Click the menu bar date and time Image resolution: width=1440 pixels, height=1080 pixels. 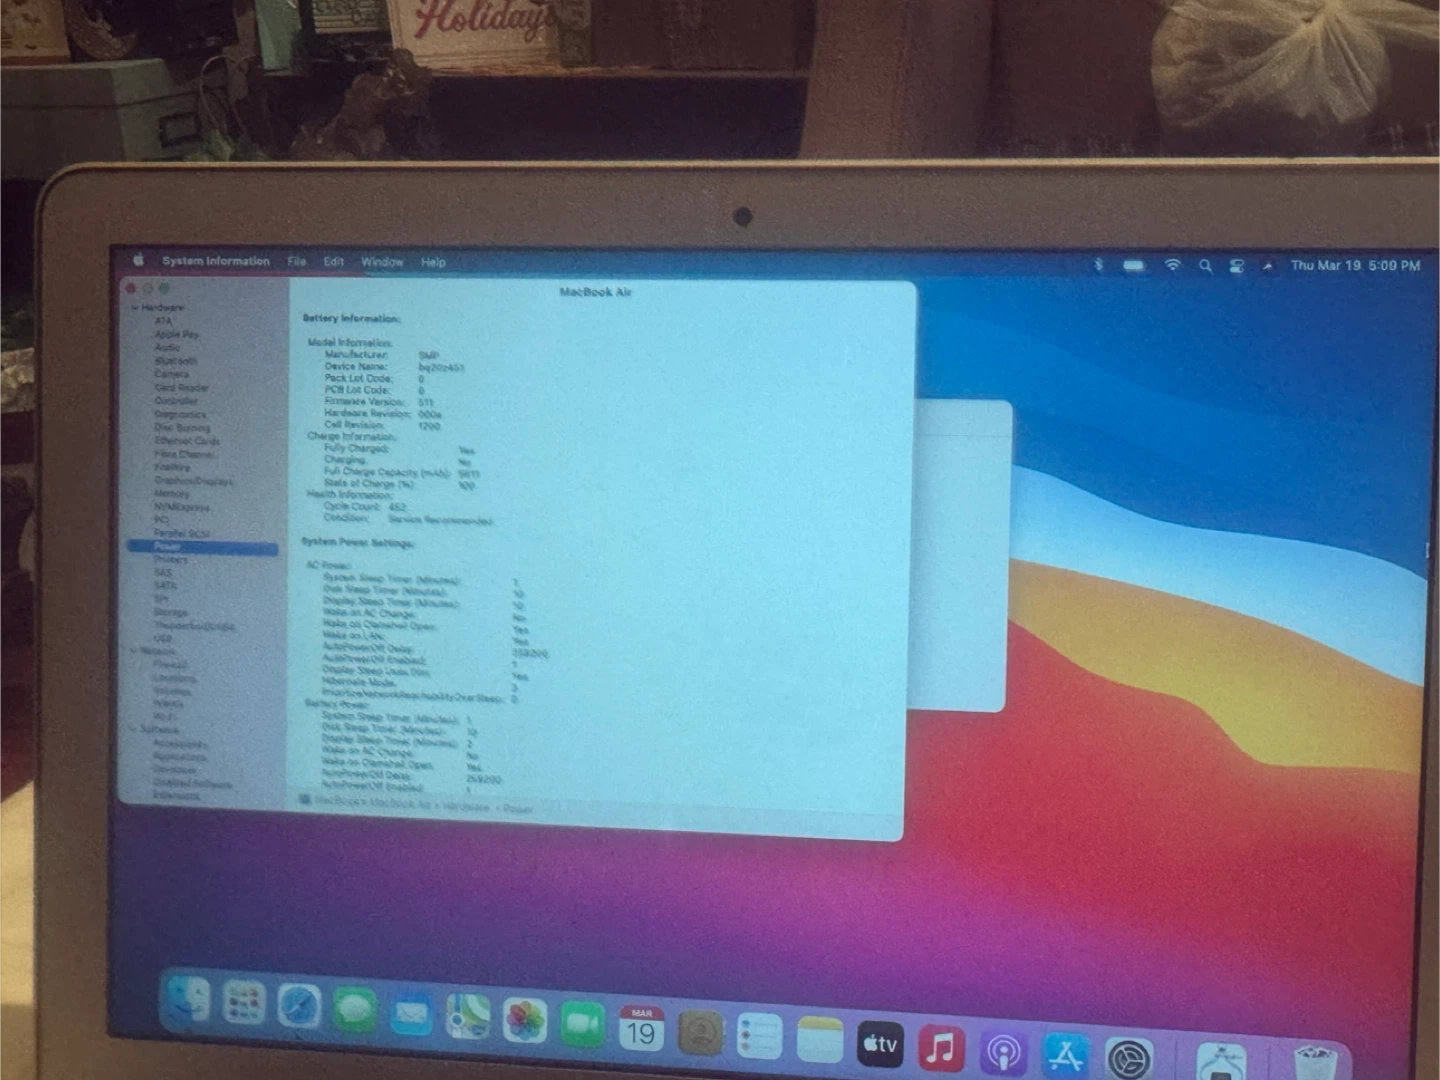(1355, 266)
